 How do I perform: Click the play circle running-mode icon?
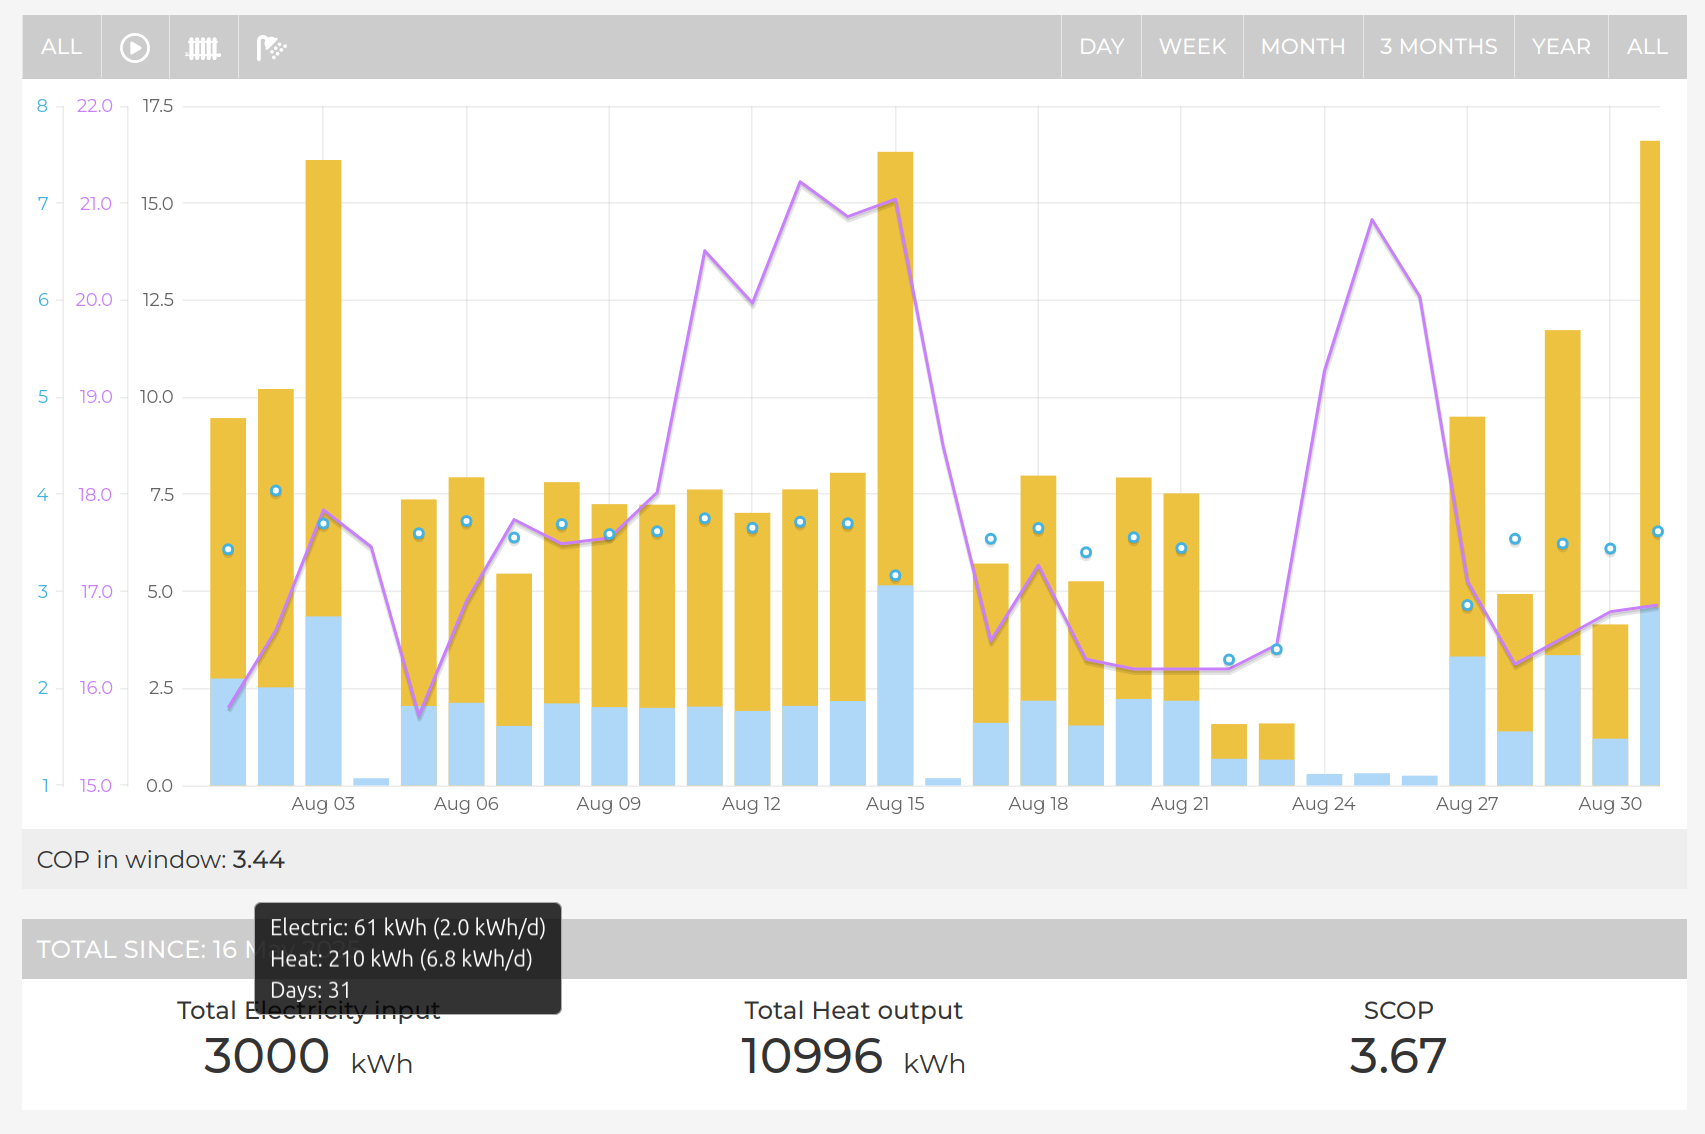pos(135,47)
